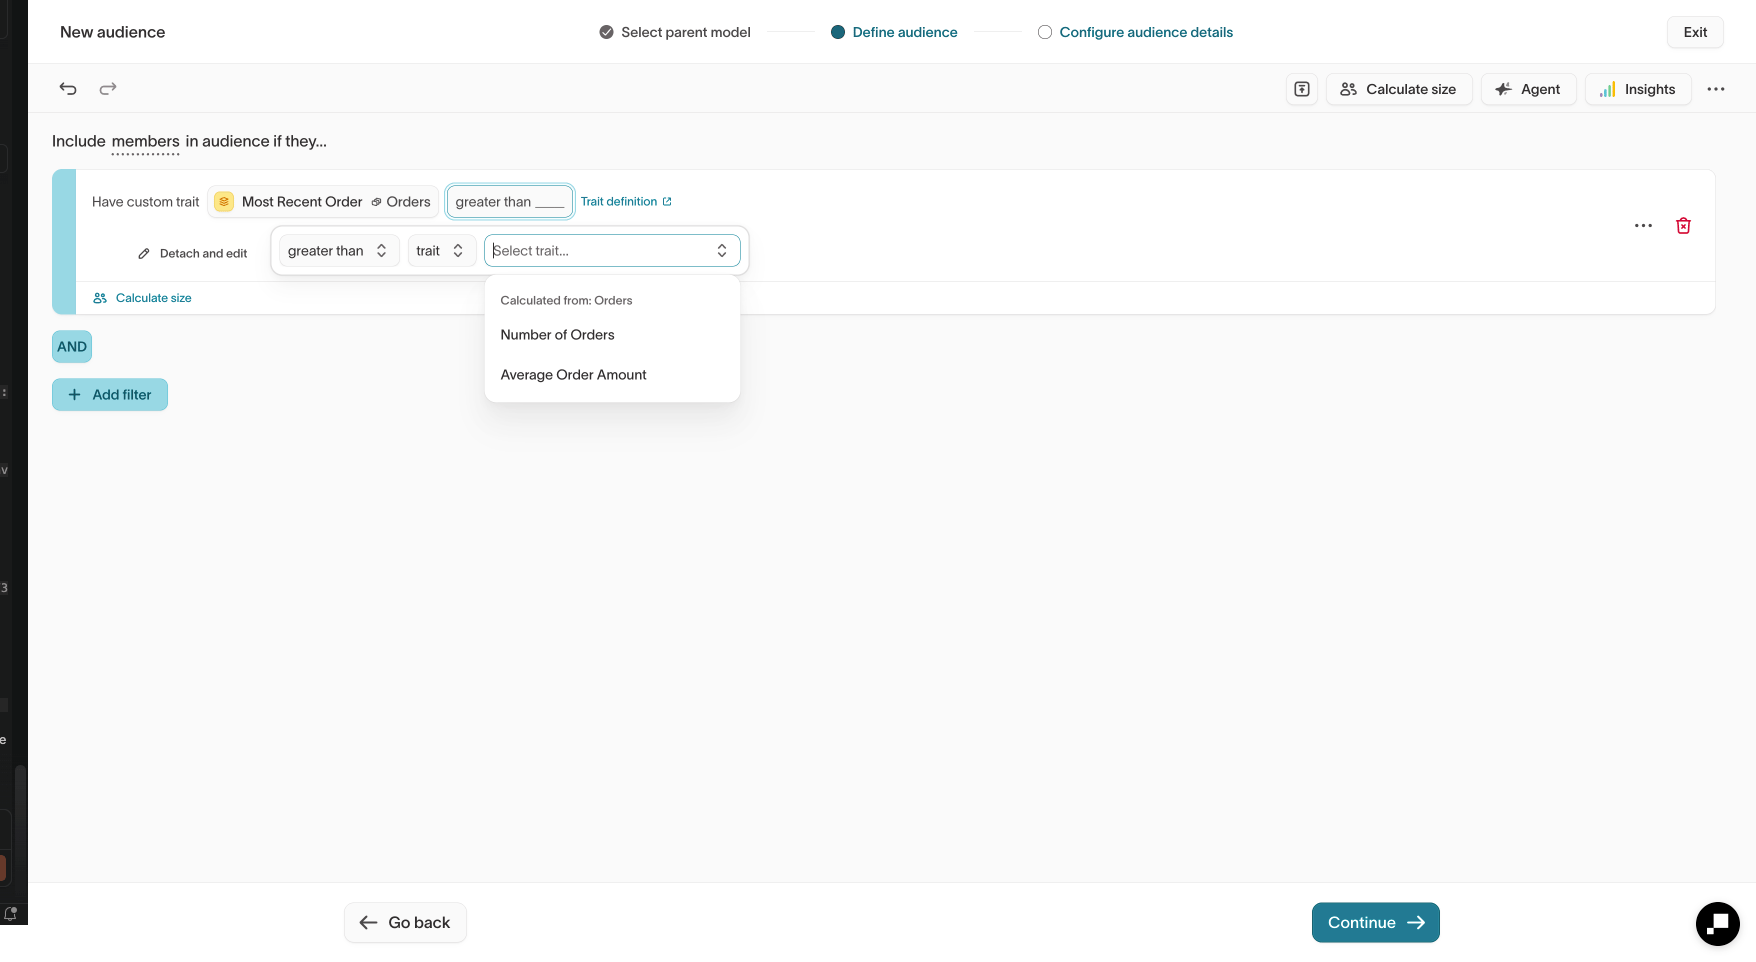Click Exit to leave audience builder
Image resolution: width=1756 pixels, height=962 pixels.
pyautogui.click(x=1695, y=32)
